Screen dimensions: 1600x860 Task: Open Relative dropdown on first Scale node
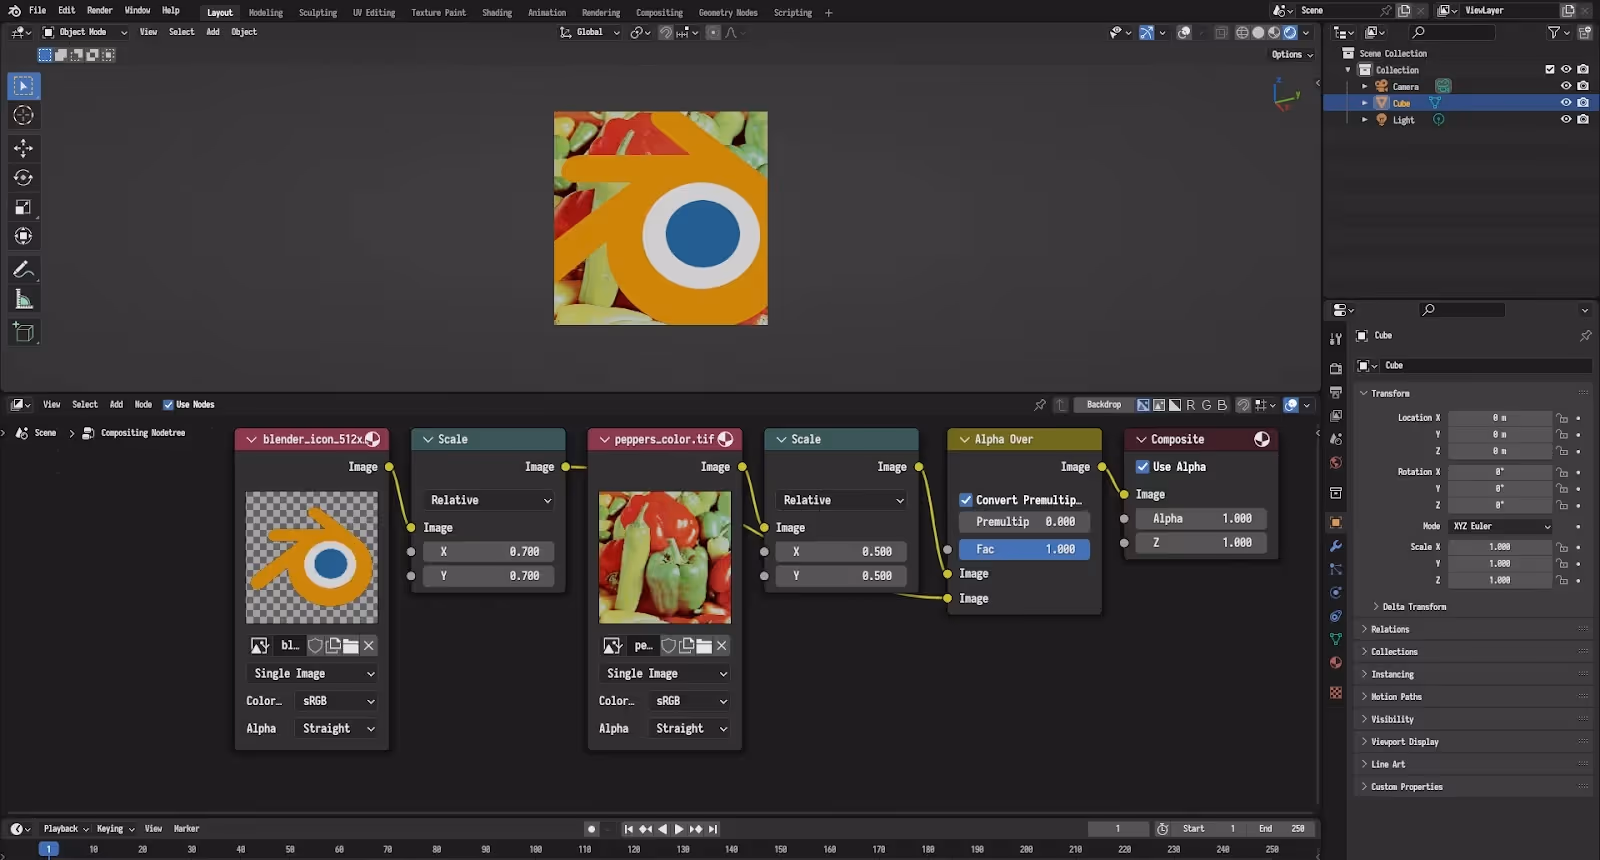click(x=489, y=500)
